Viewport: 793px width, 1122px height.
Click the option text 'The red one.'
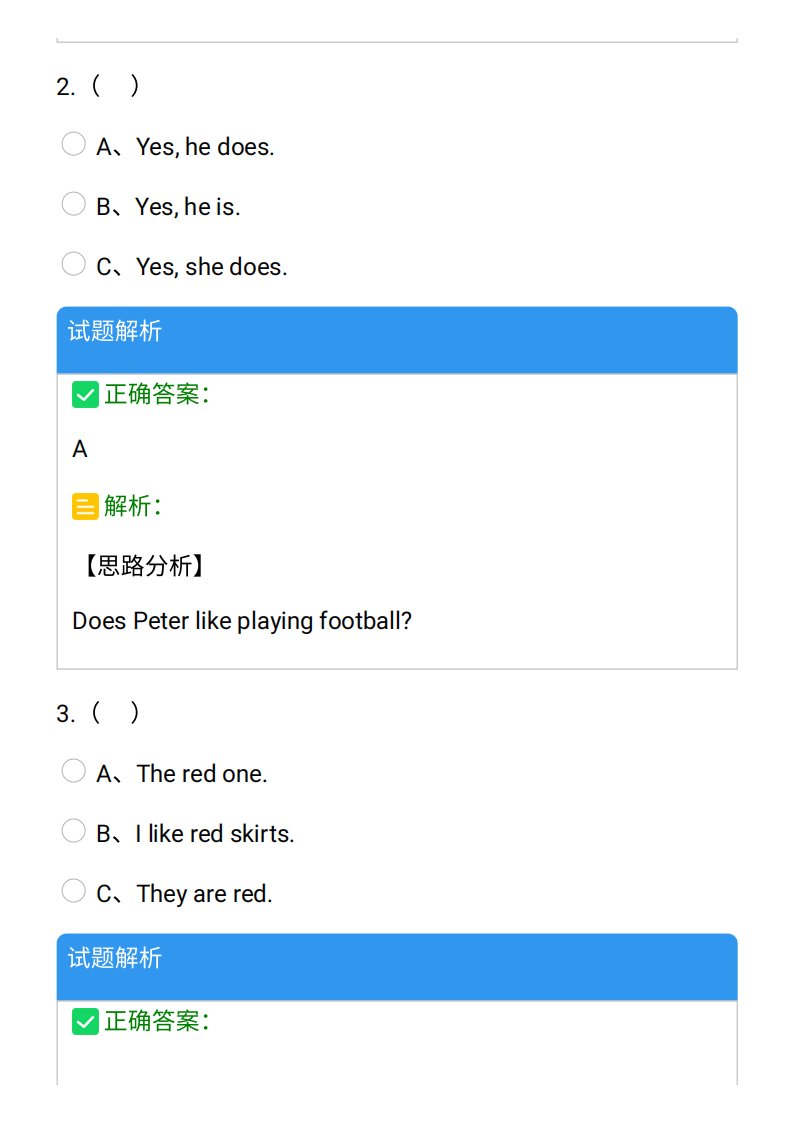click(x=202, y=774)
